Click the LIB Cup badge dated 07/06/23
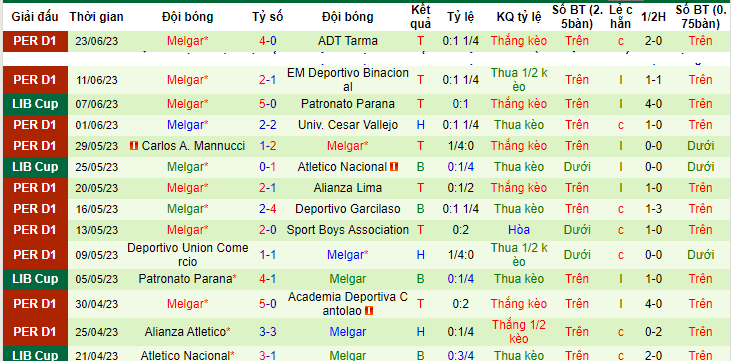This screenshot has height=361, width=731. pos(35,104)
